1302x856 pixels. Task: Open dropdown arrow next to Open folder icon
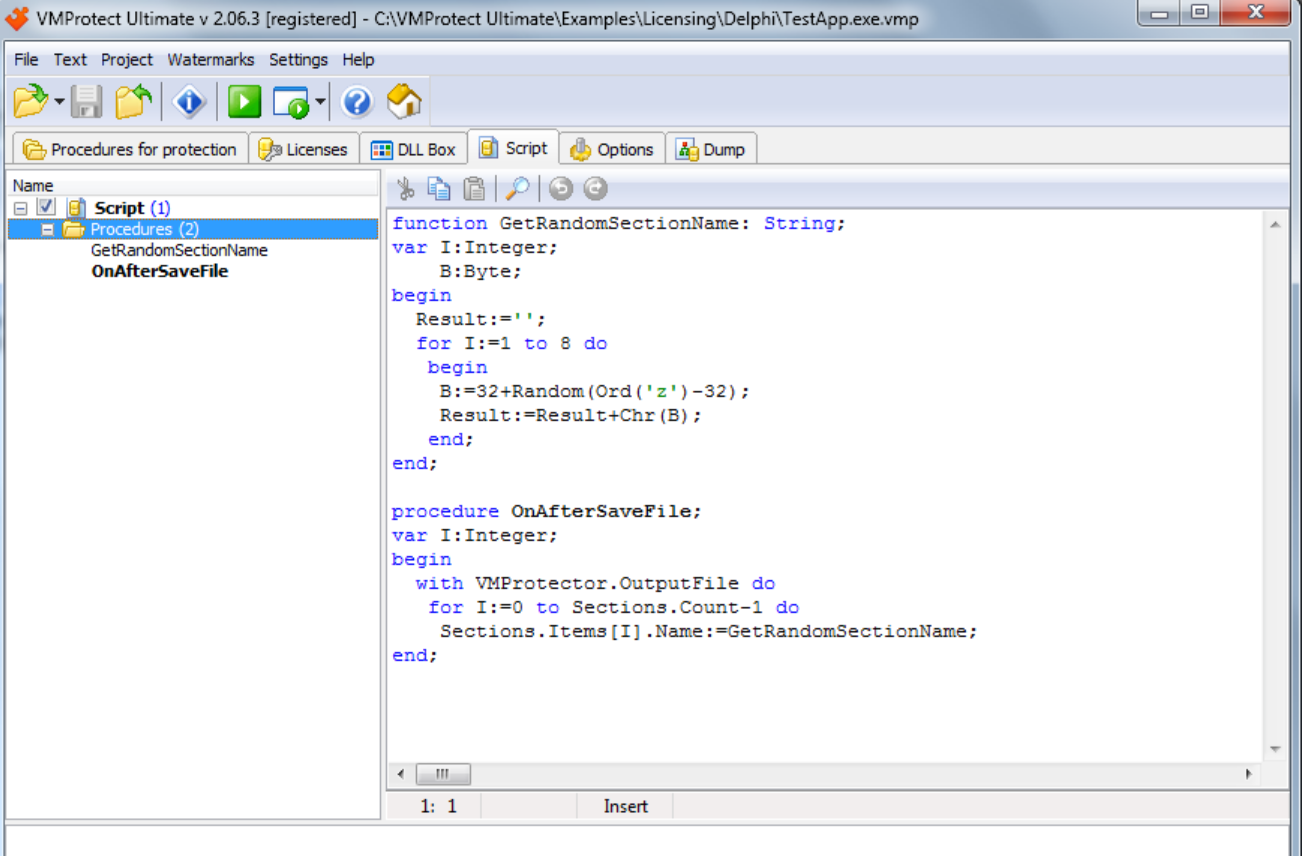pyautogui.click(x=59, y=102)
